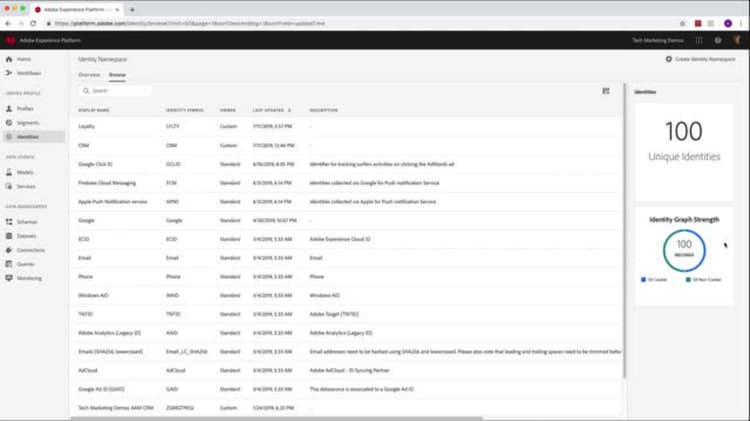Click the browser address bar URL

[189, 23]
